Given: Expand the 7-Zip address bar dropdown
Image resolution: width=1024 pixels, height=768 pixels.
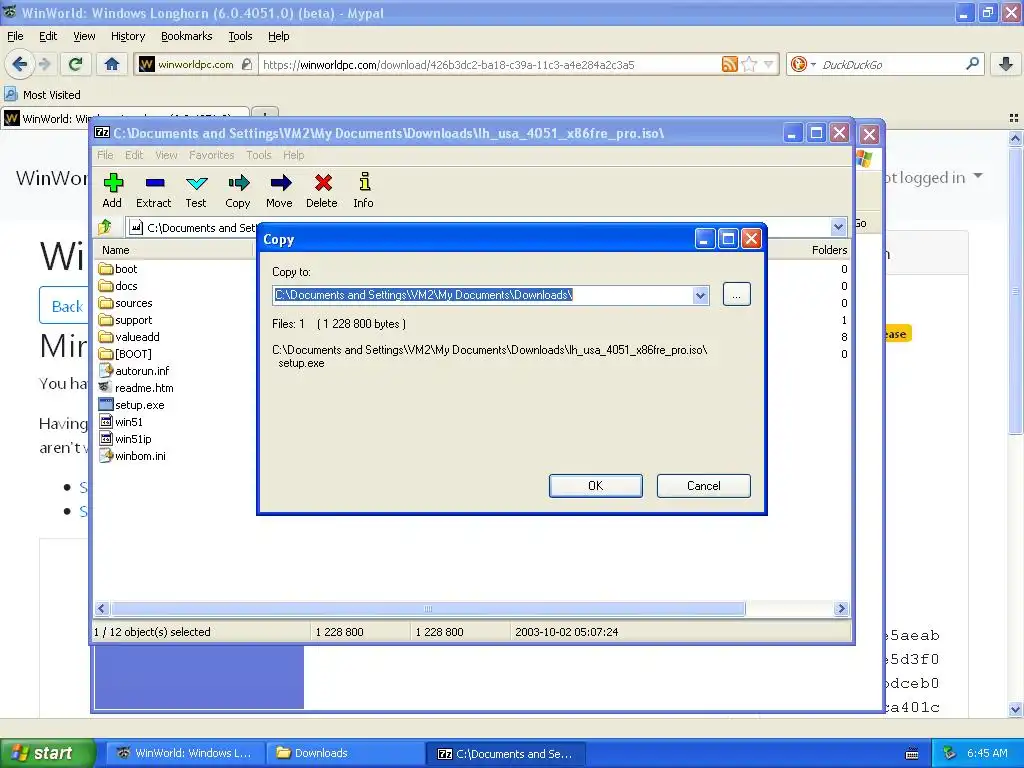Looking at the screenshot, I should (838, 227).
